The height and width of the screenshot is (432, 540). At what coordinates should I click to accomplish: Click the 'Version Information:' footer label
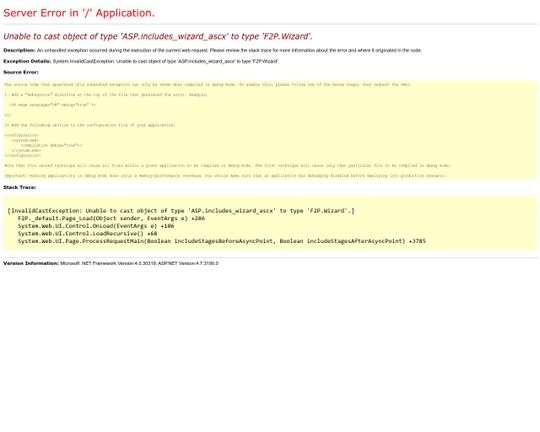31,263
